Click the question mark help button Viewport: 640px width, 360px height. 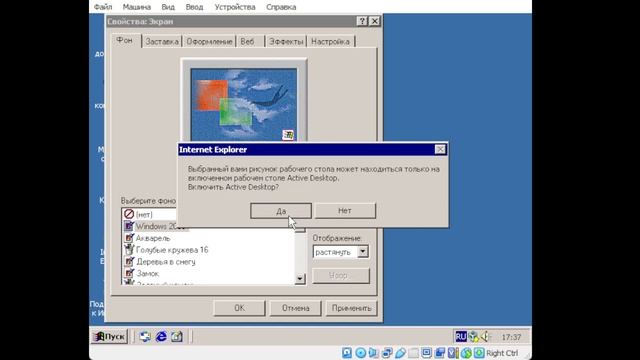click(362, 21)
